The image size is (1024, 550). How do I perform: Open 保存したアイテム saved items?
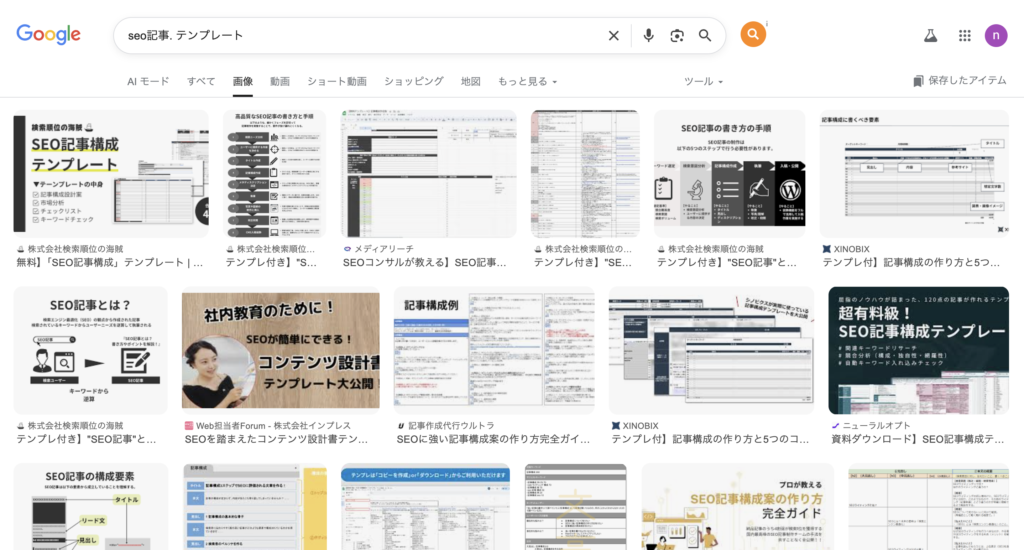click(x=960, y=81)
